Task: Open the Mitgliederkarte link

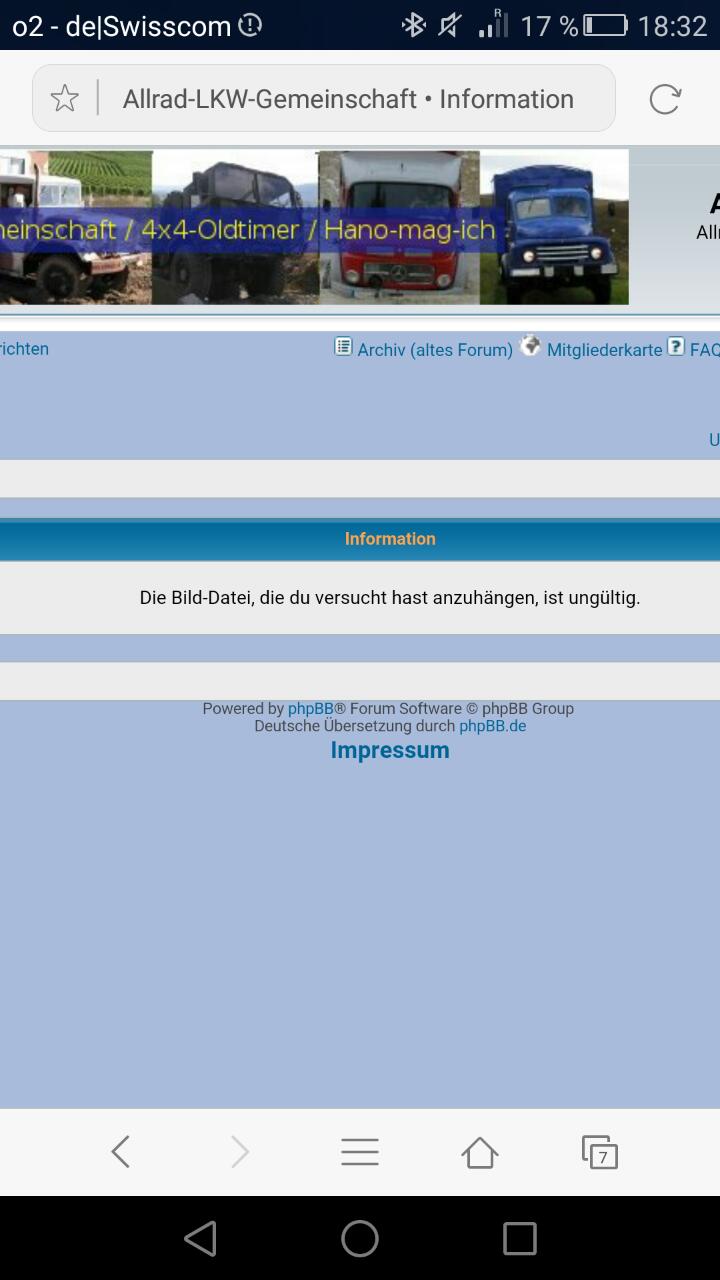Action: tap(604, 350)
